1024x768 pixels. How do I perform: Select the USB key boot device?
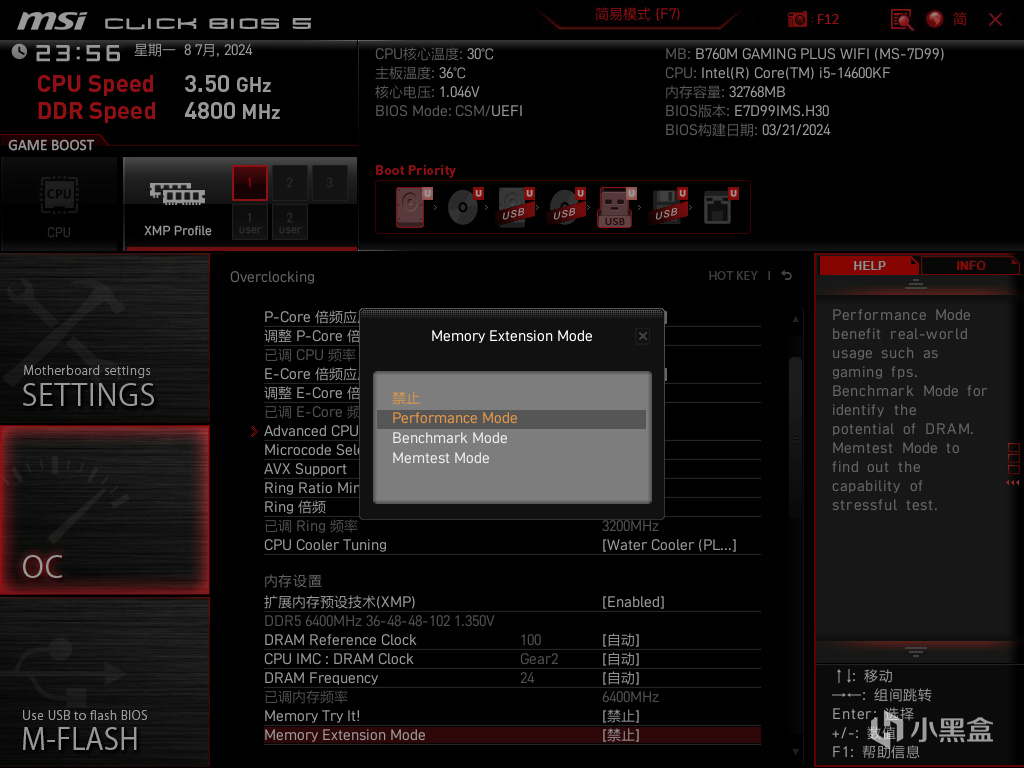tap(616, 207)
